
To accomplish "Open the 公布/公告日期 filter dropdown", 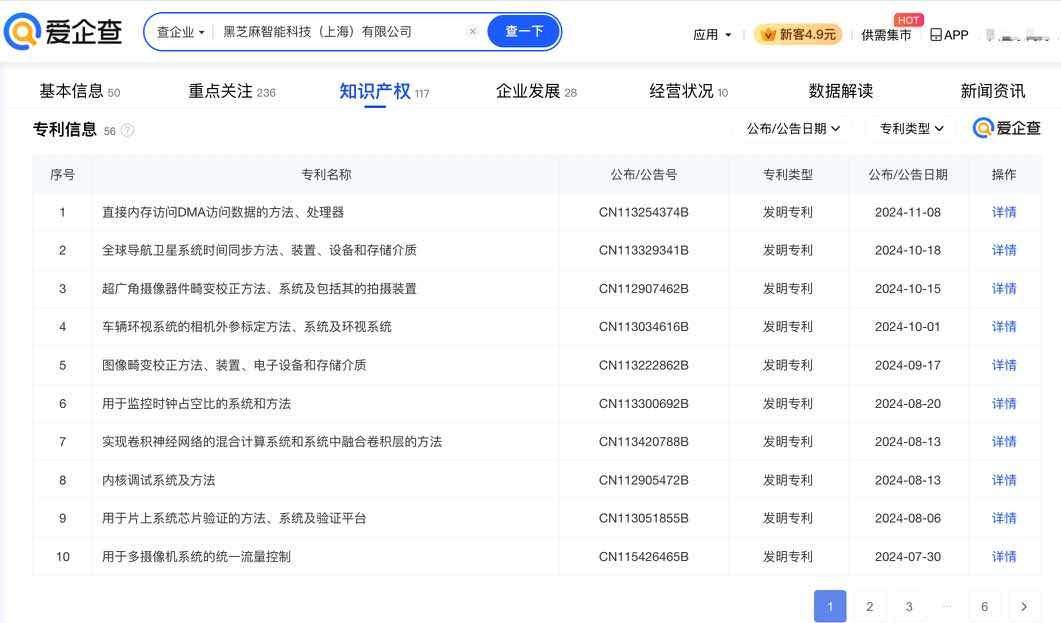I will [x=793, y=128].
